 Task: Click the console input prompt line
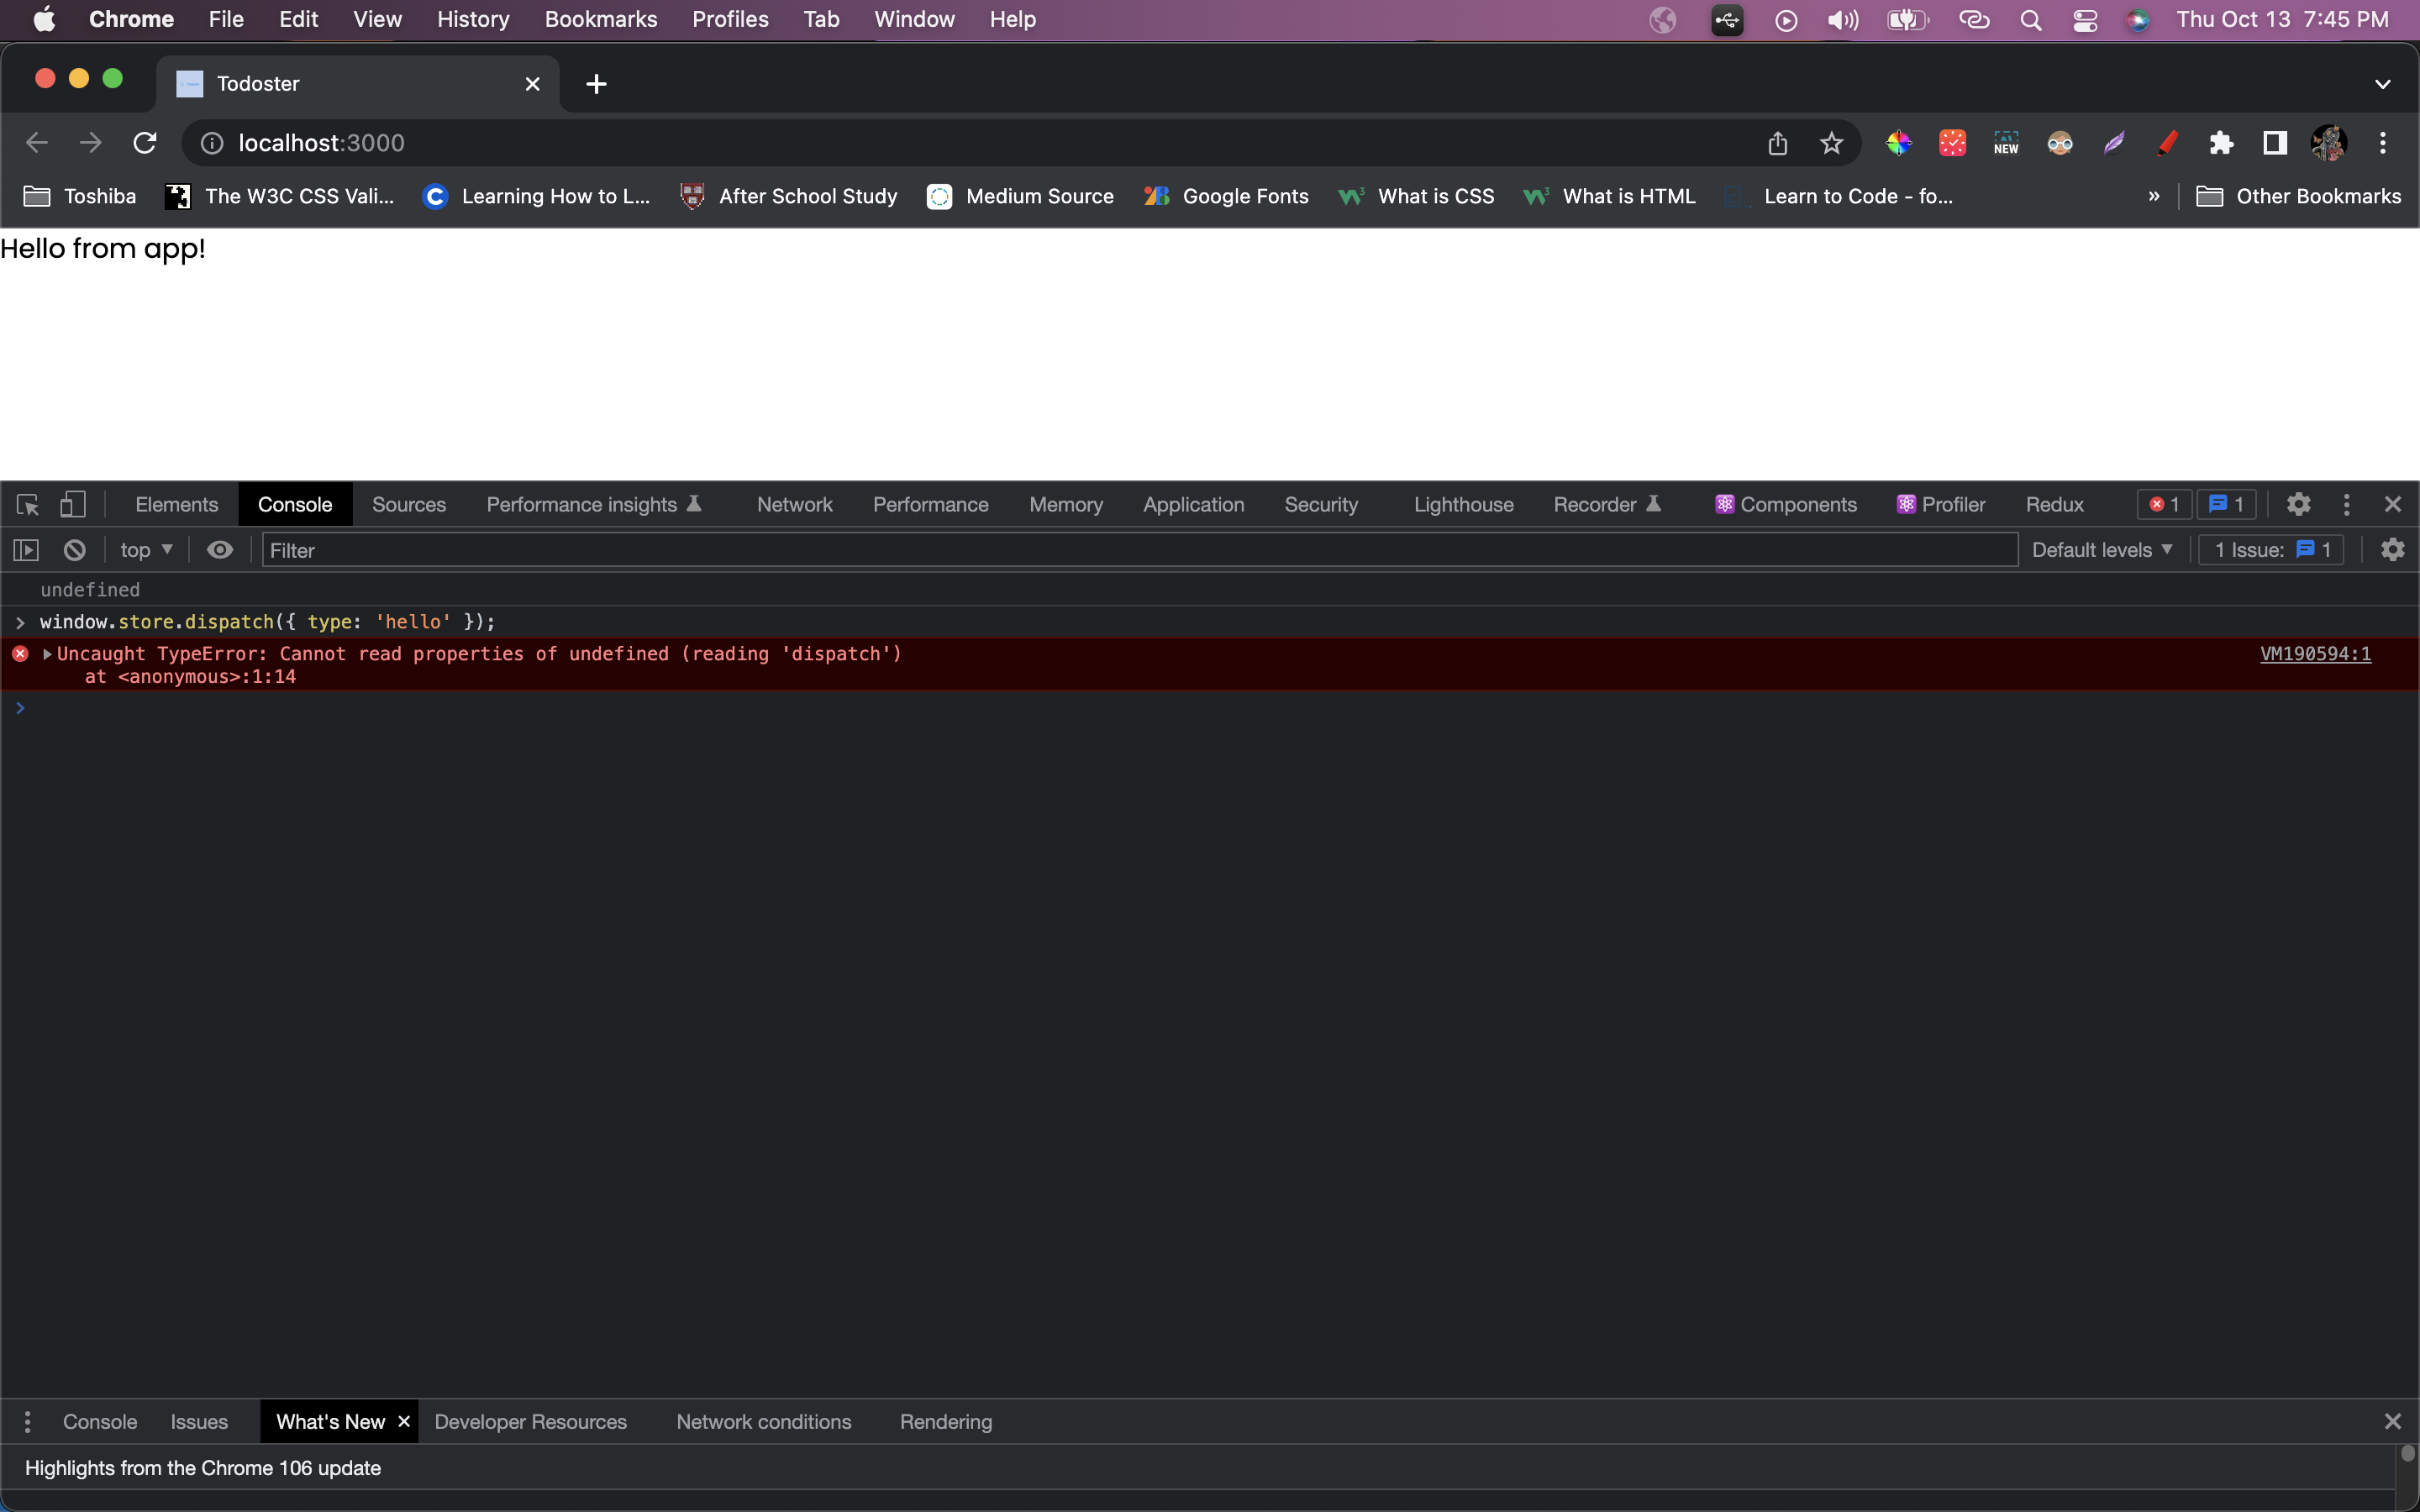pyautogui.click(x=1210, y=708)
